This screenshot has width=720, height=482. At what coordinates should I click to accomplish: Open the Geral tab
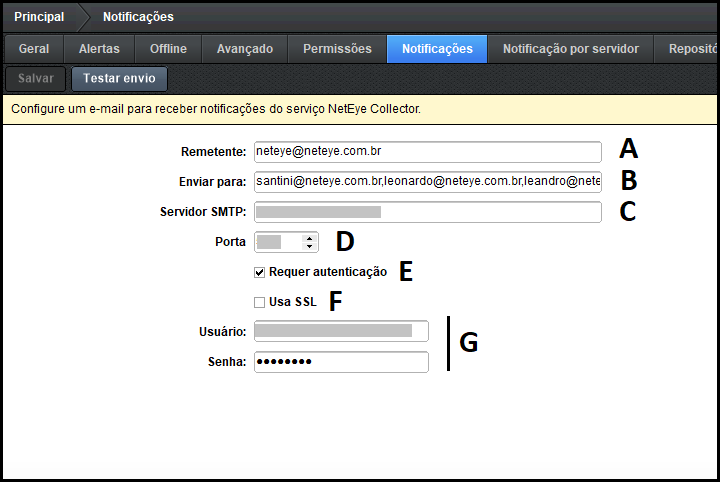click(34, 49)
